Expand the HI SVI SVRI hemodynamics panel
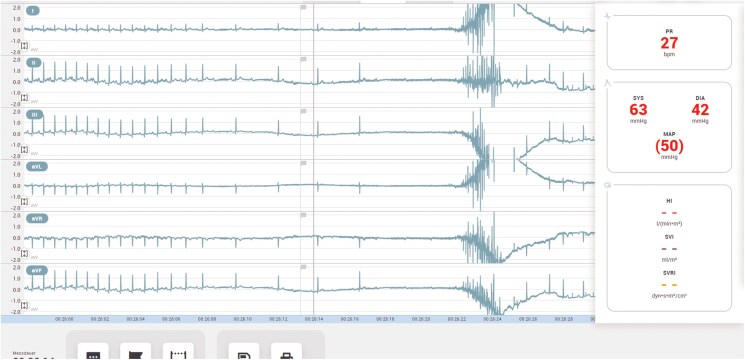745x360 pixels. (669, 248)
